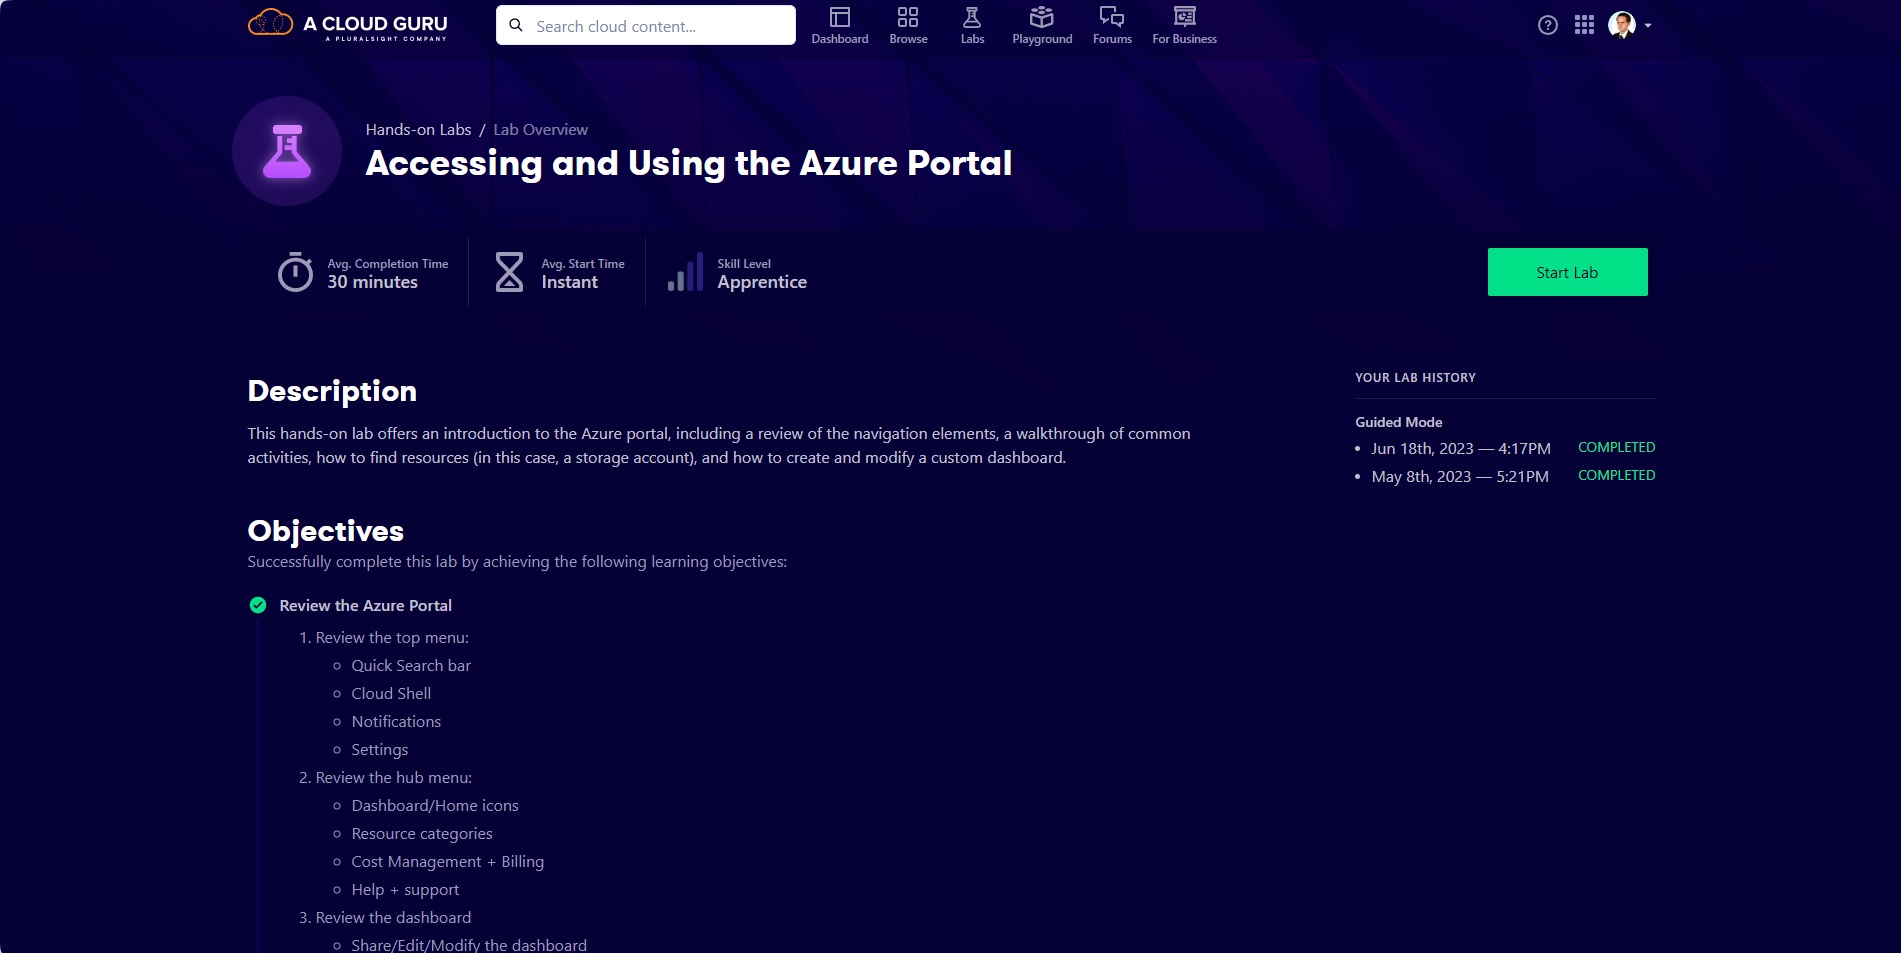Click the Description heading
This screenshot has height=953, width=1901.
pos(332,391)
